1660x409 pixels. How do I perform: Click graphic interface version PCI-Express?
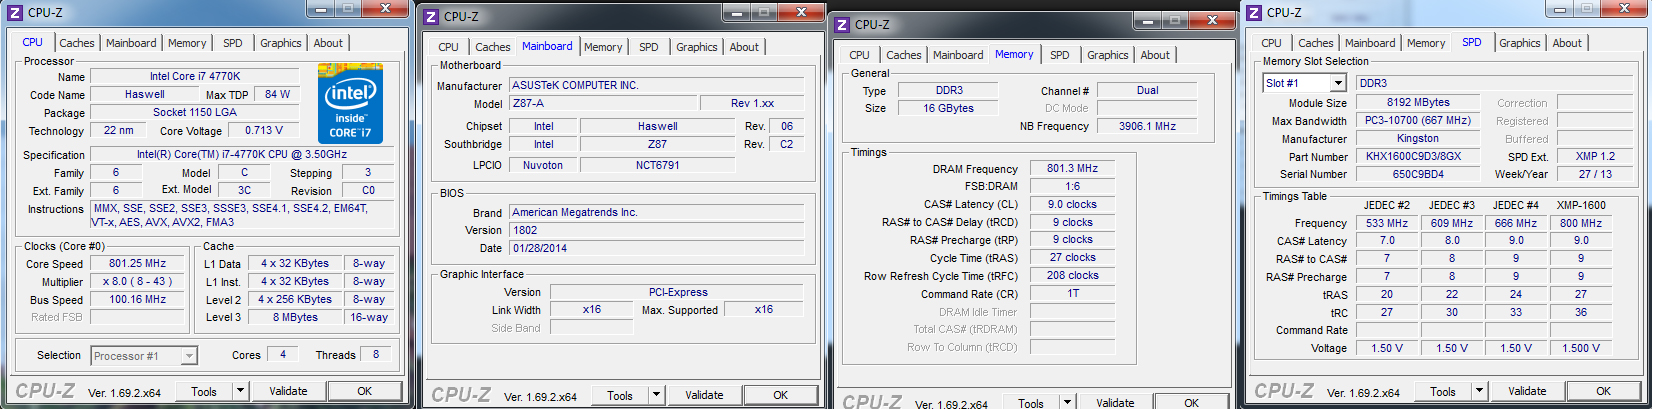tap(677, 292)
